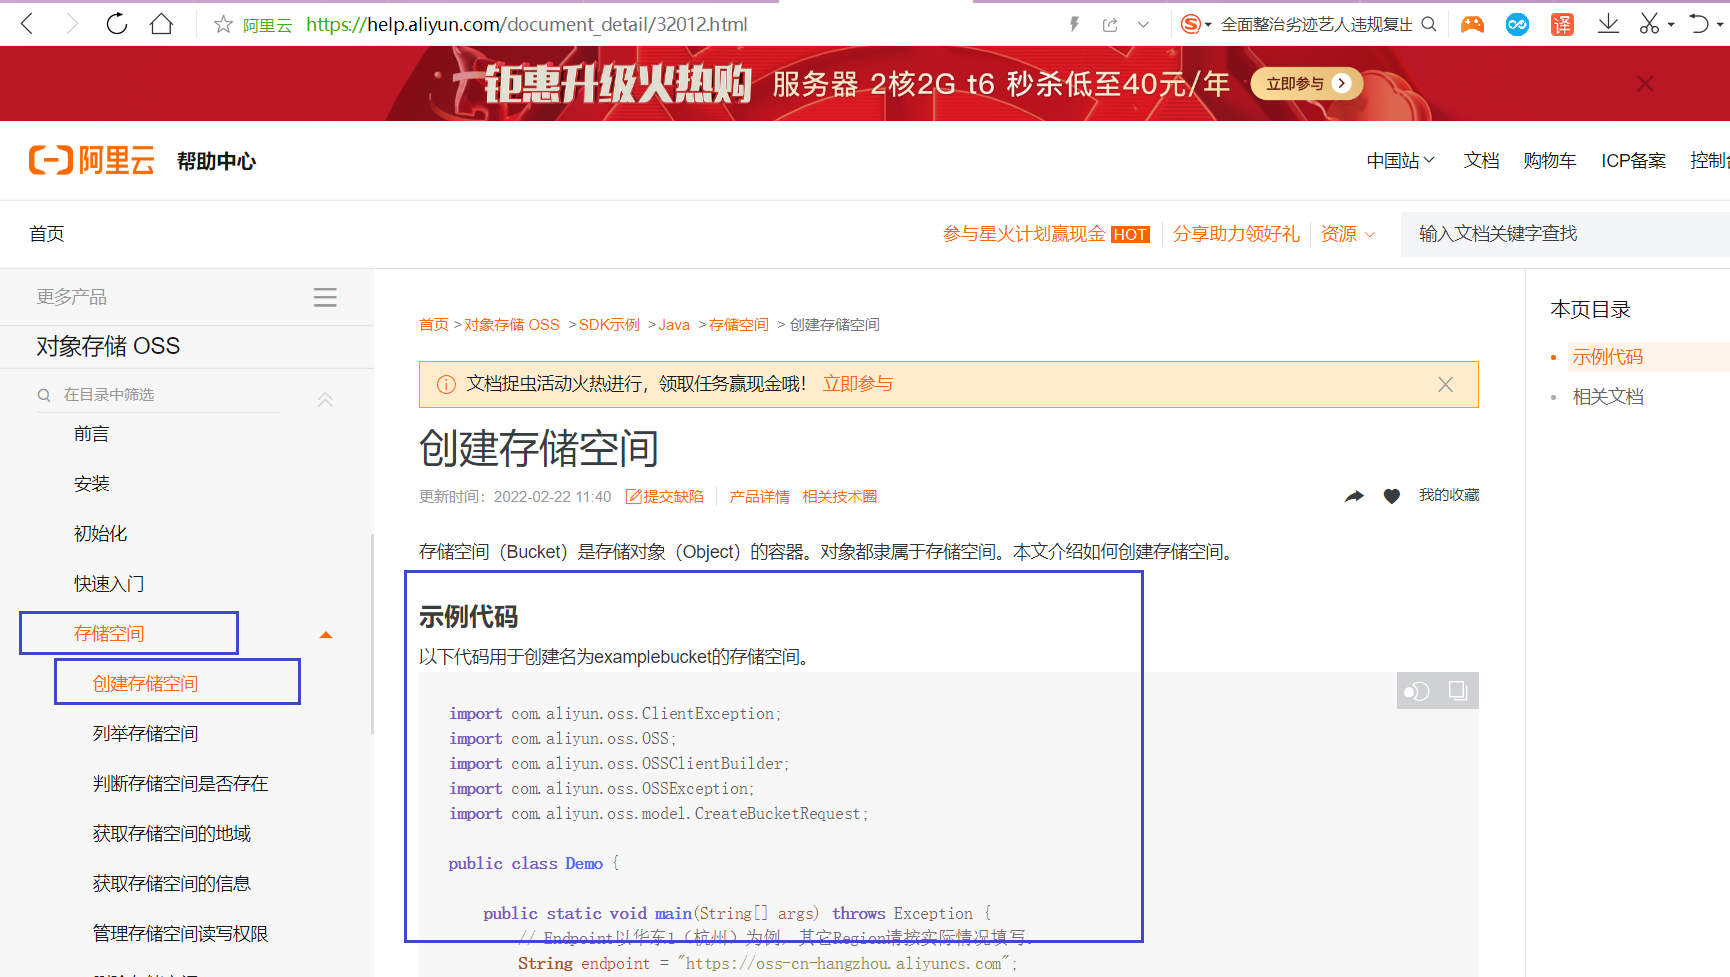Click the Java breadcrumb link

click(674, 324)
